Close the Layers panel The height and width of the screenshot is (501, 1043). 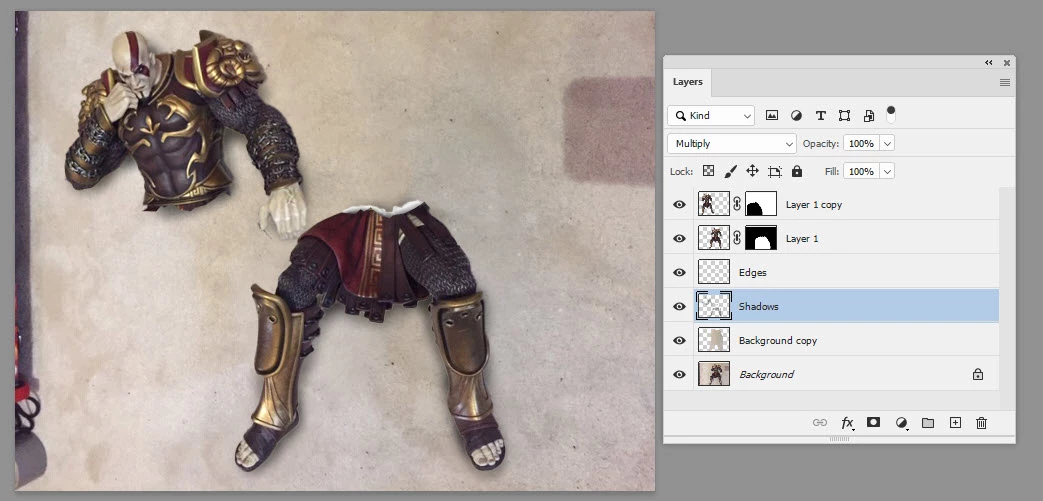click(1007, 63)
